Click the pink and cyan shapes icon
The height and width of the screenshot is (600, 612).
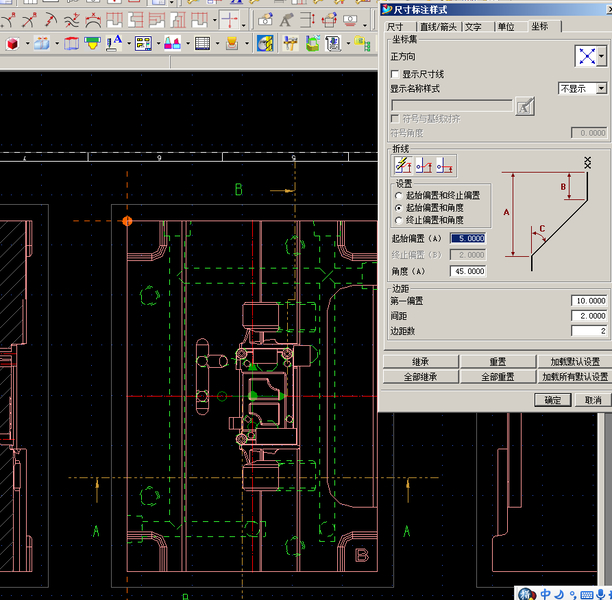tap(172, 43)
